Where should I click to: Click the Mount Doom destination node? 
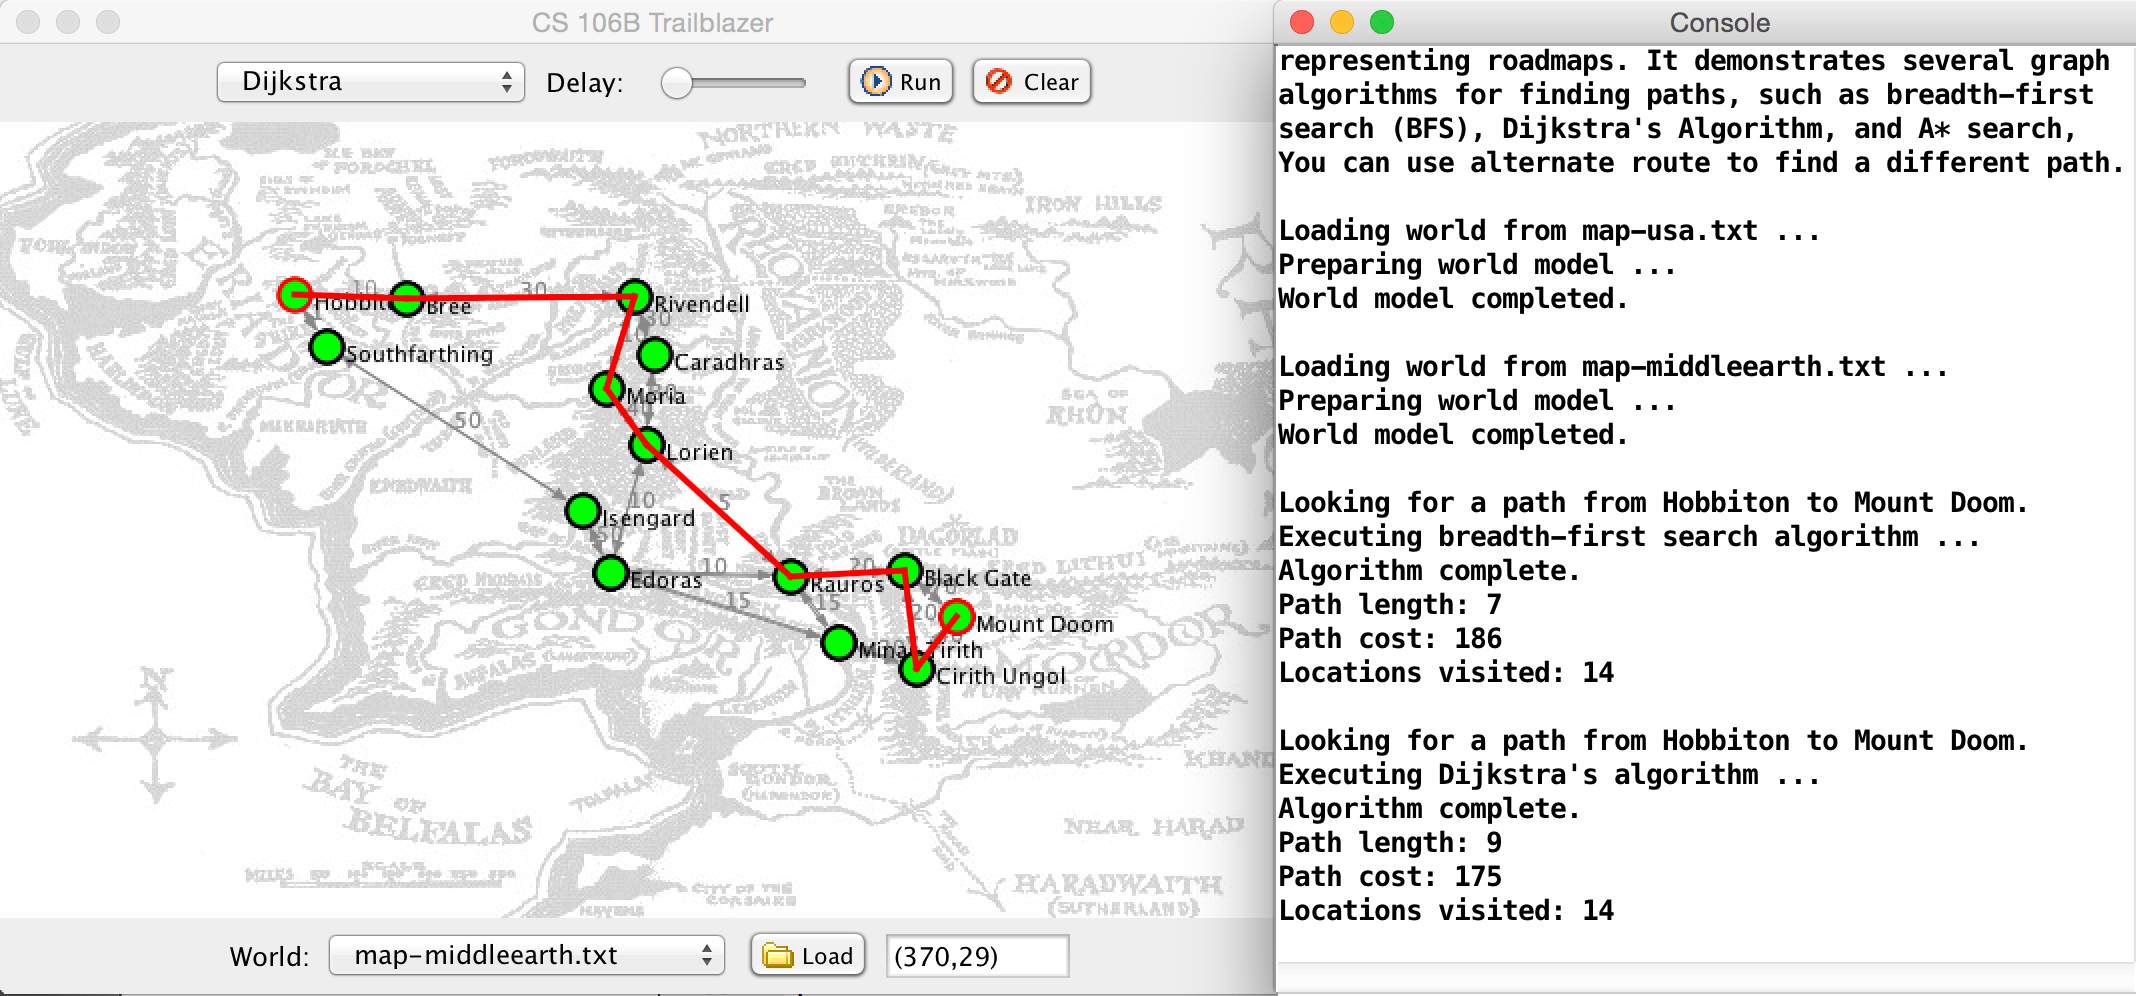click(x=957, y=616)
